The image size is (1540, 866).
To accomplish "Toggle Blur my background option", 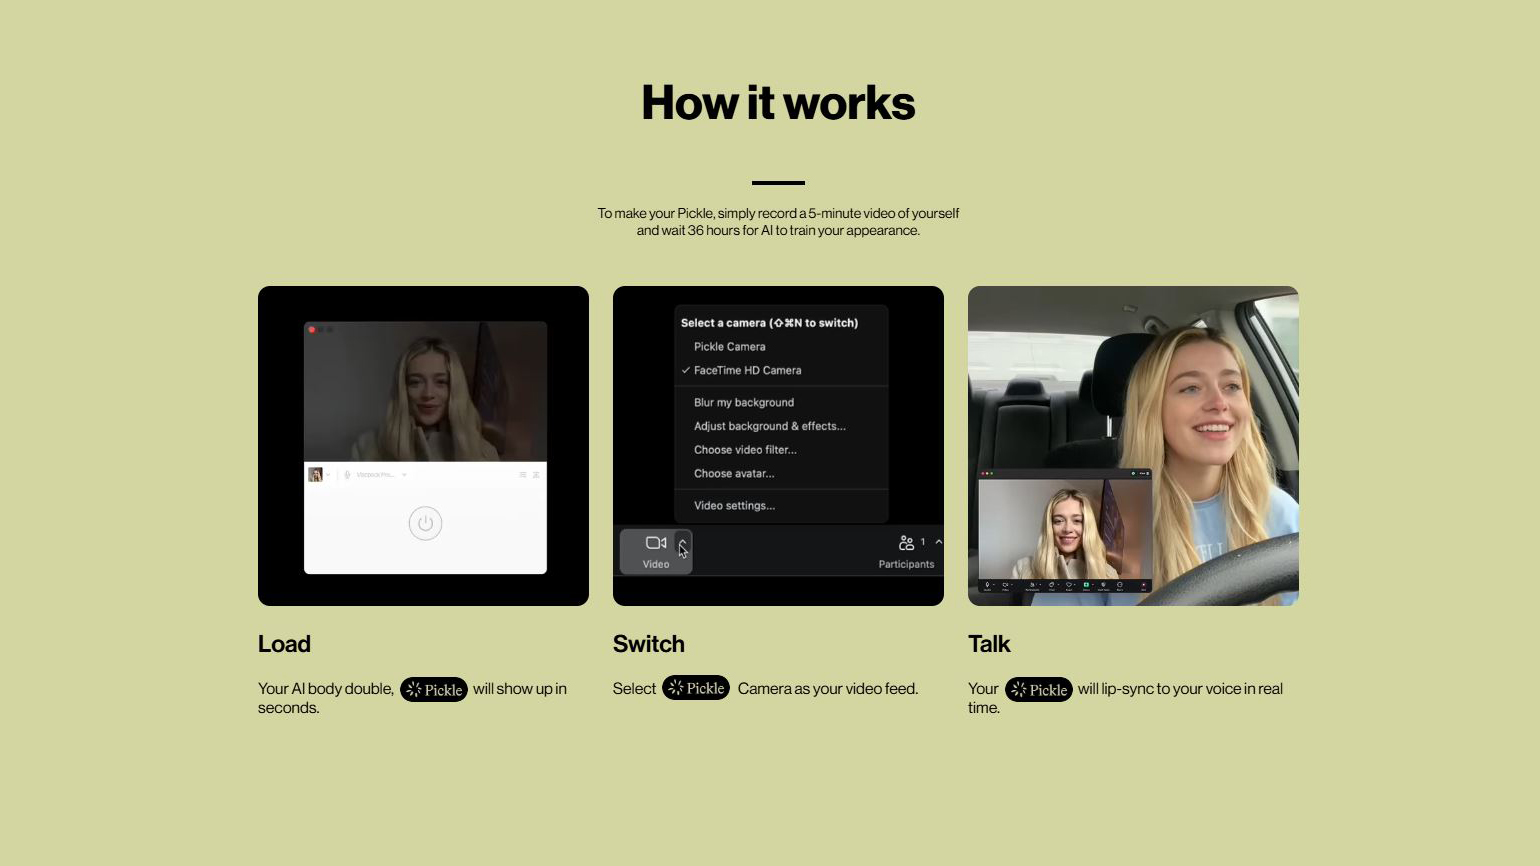I will point(743,403).
